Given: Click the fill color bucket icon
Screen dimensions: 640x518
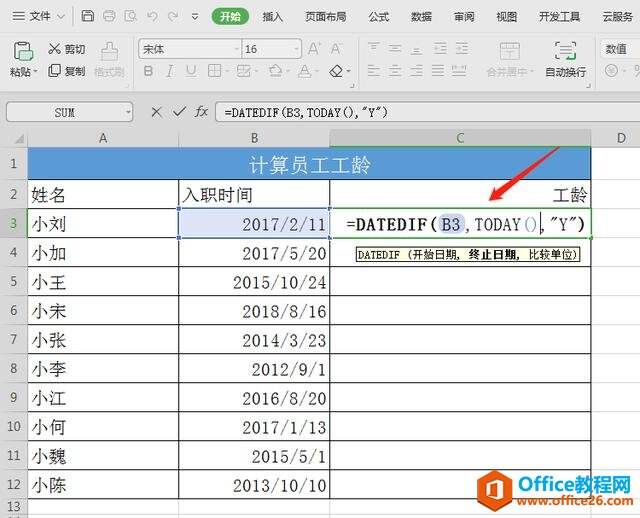Looking at the screenshot, I should 276,71.
